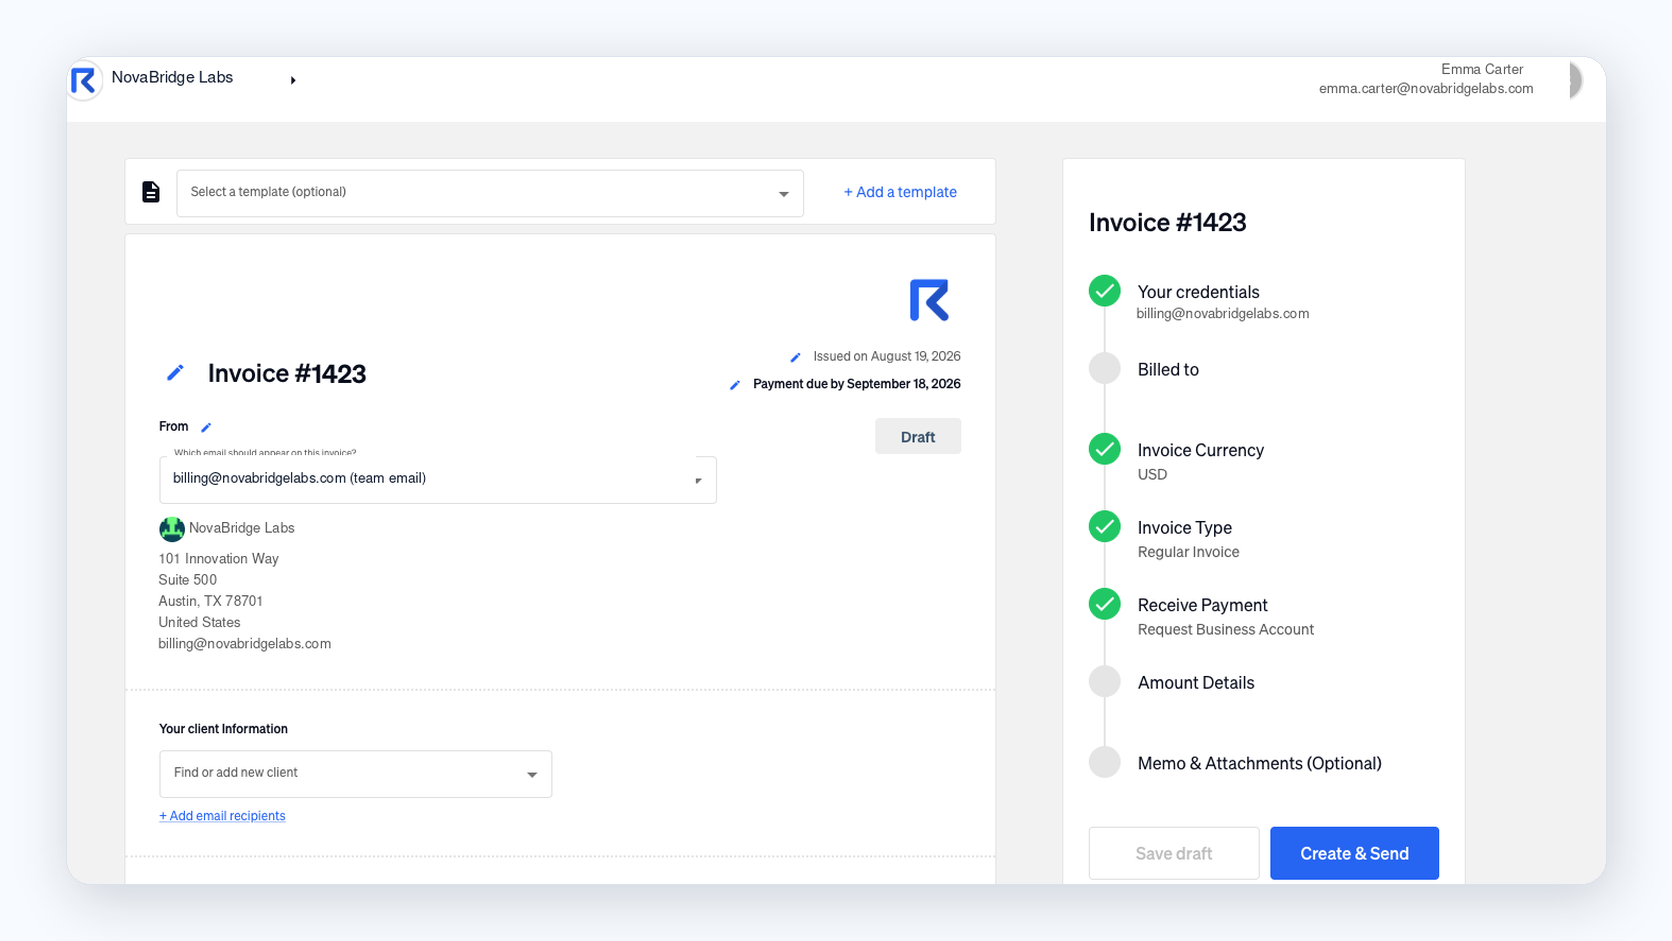Select the Billed to step circle

coord(1105,368)
